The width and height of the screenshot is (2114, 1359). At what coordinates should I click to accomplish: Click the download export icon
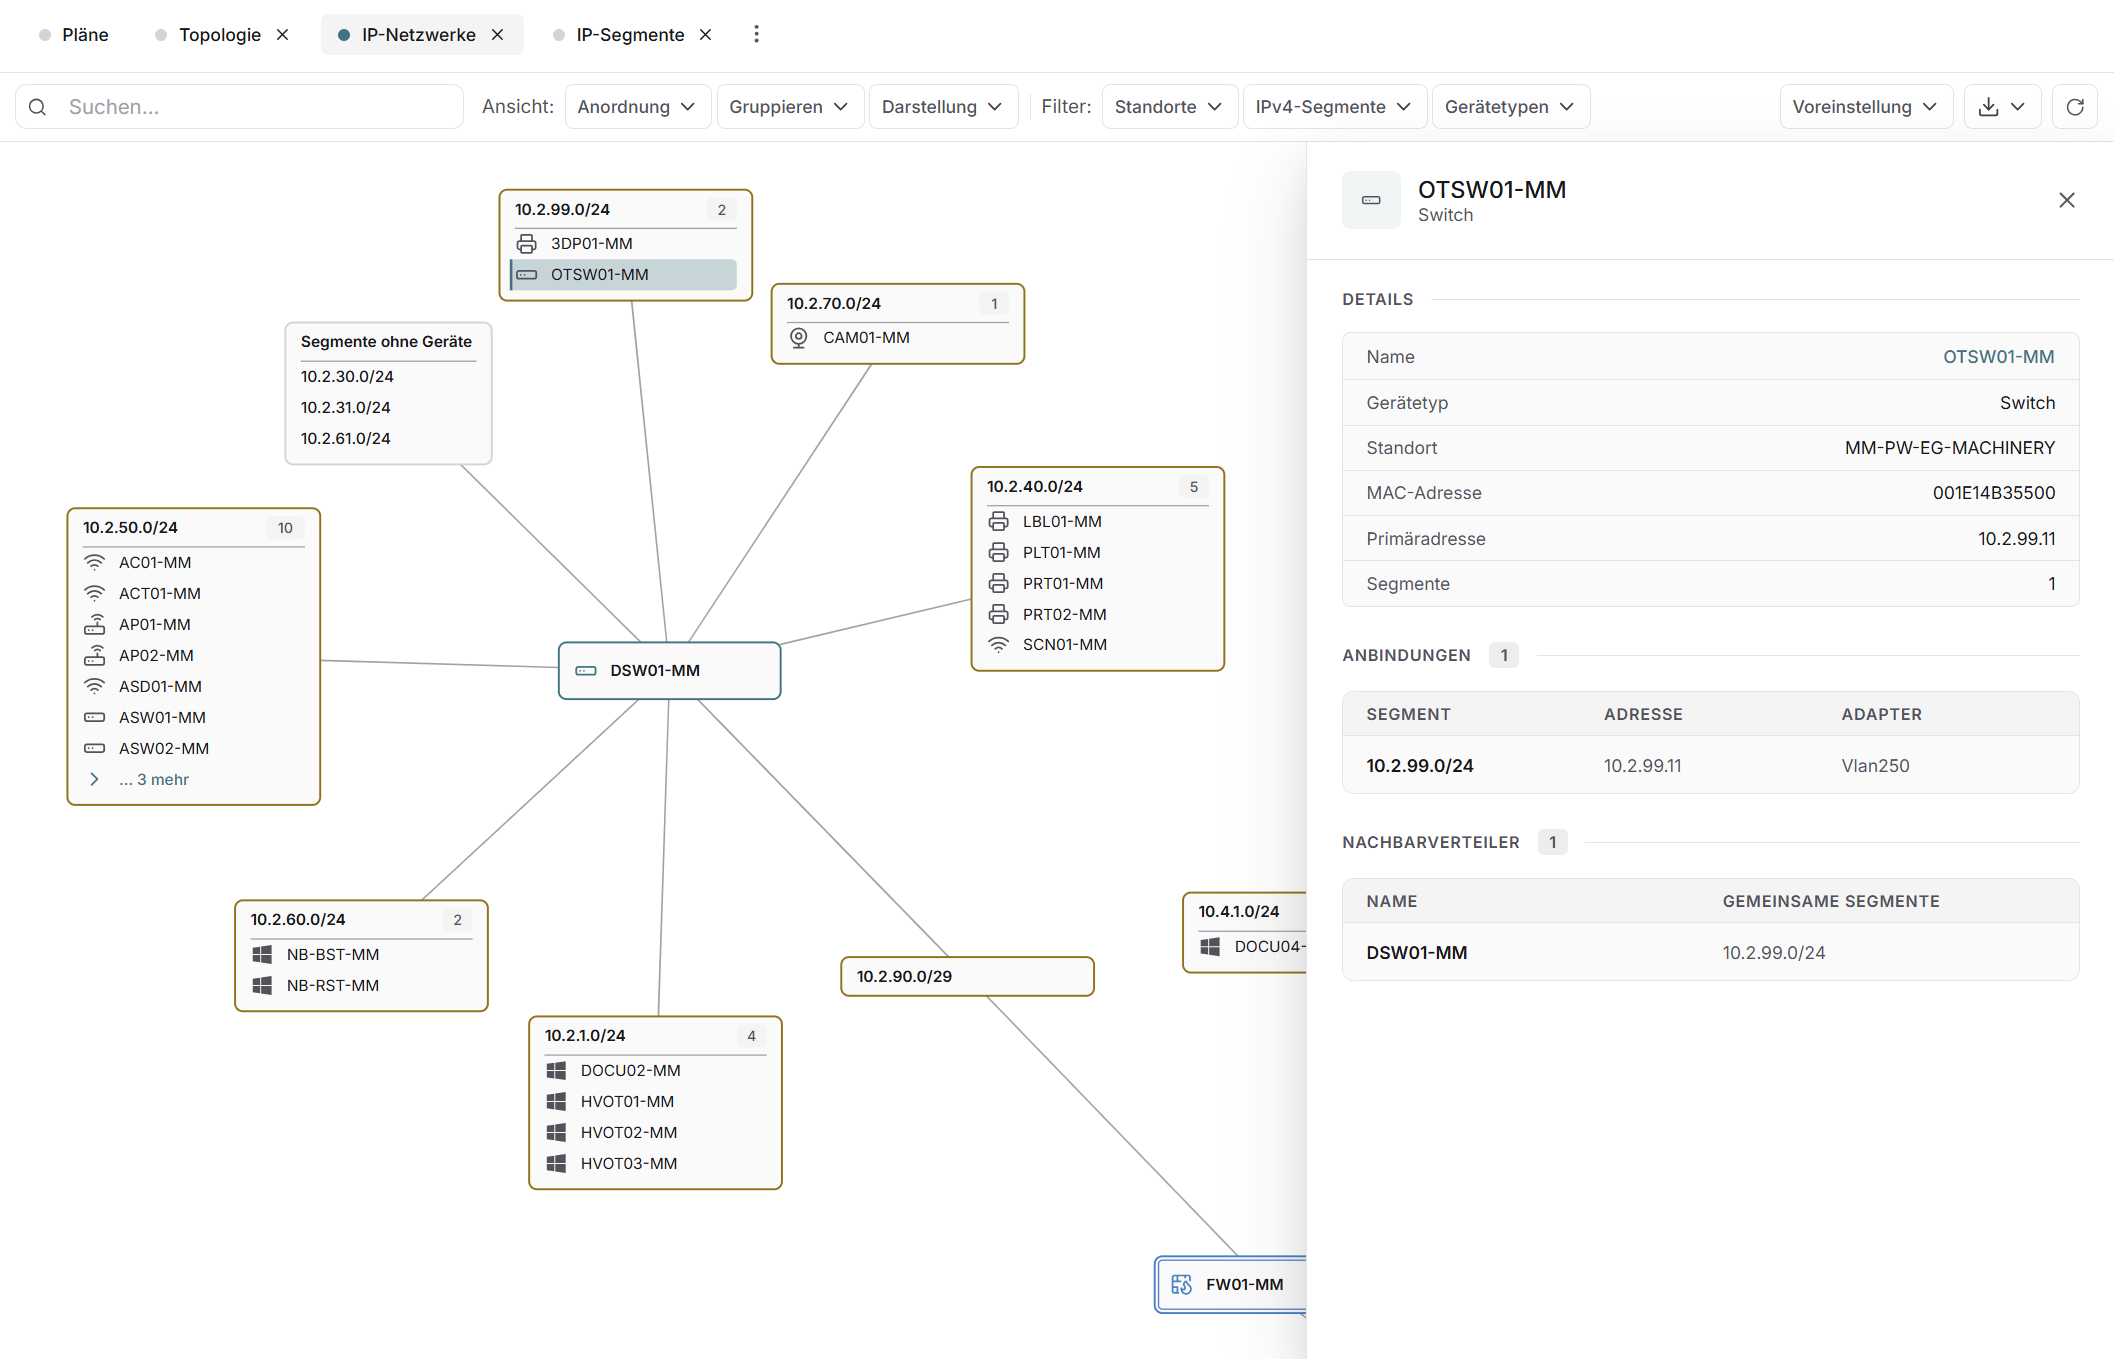1989,107
